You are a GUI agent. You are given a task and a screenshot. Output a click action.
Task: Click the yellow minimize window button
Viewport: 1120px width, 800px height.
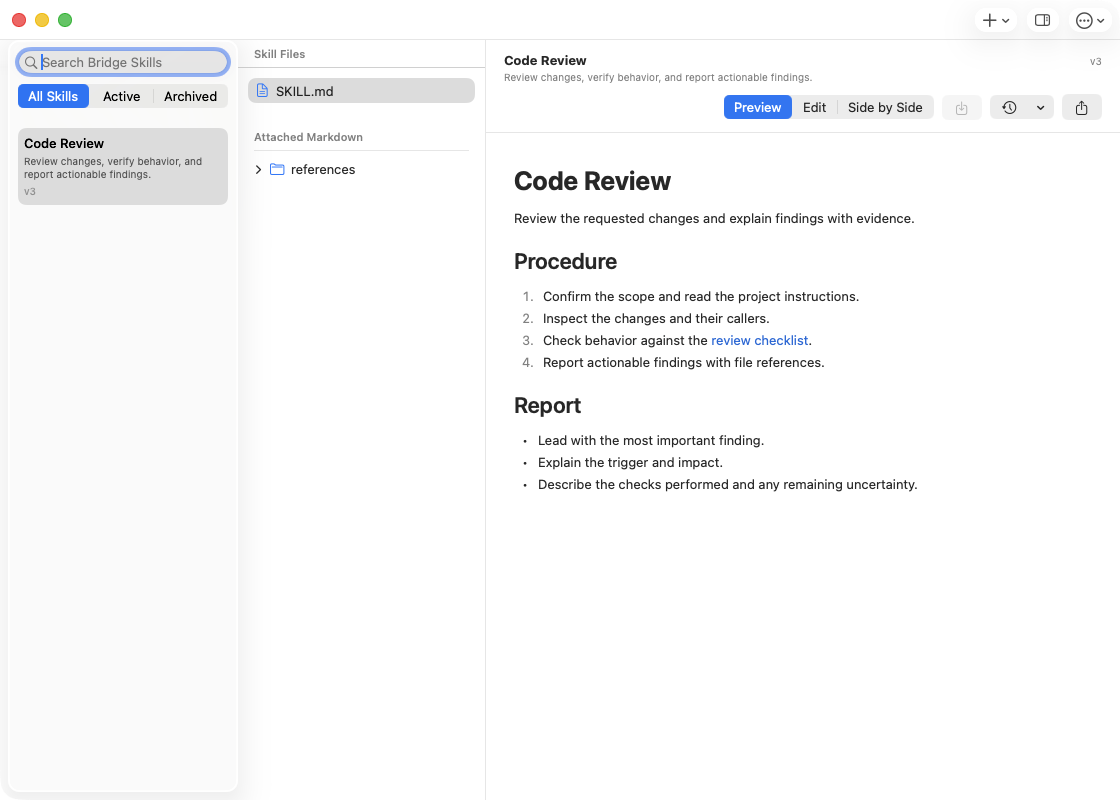coord(42,20)
